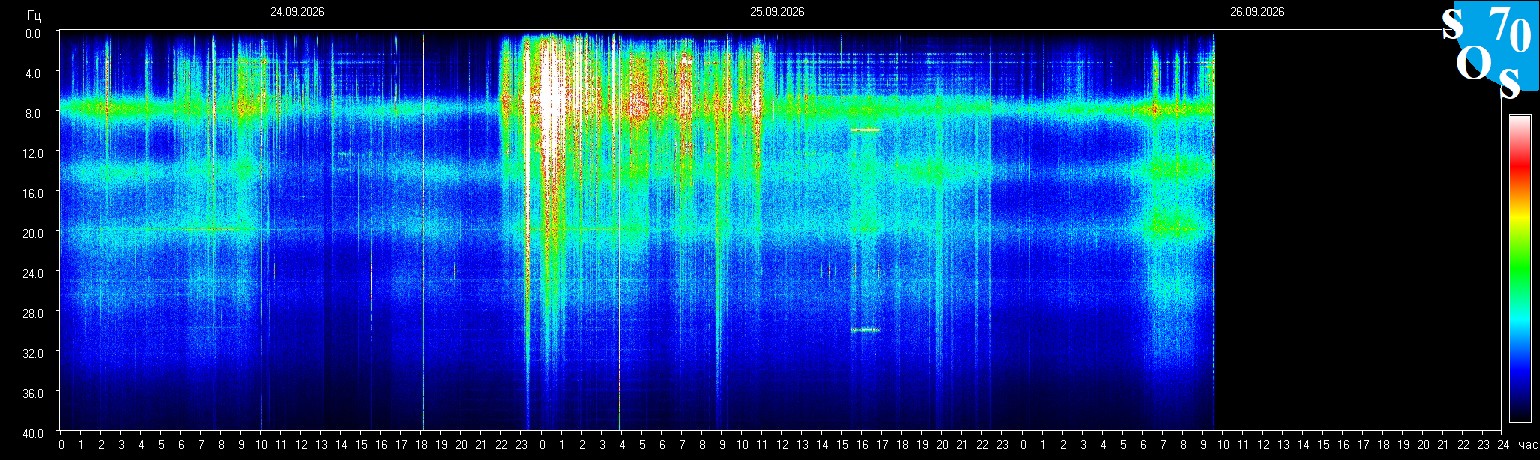The width and height of the screenshot is (1540, 460).
Task: Select the 24.09.2026 date label
Action: (297, 12)
